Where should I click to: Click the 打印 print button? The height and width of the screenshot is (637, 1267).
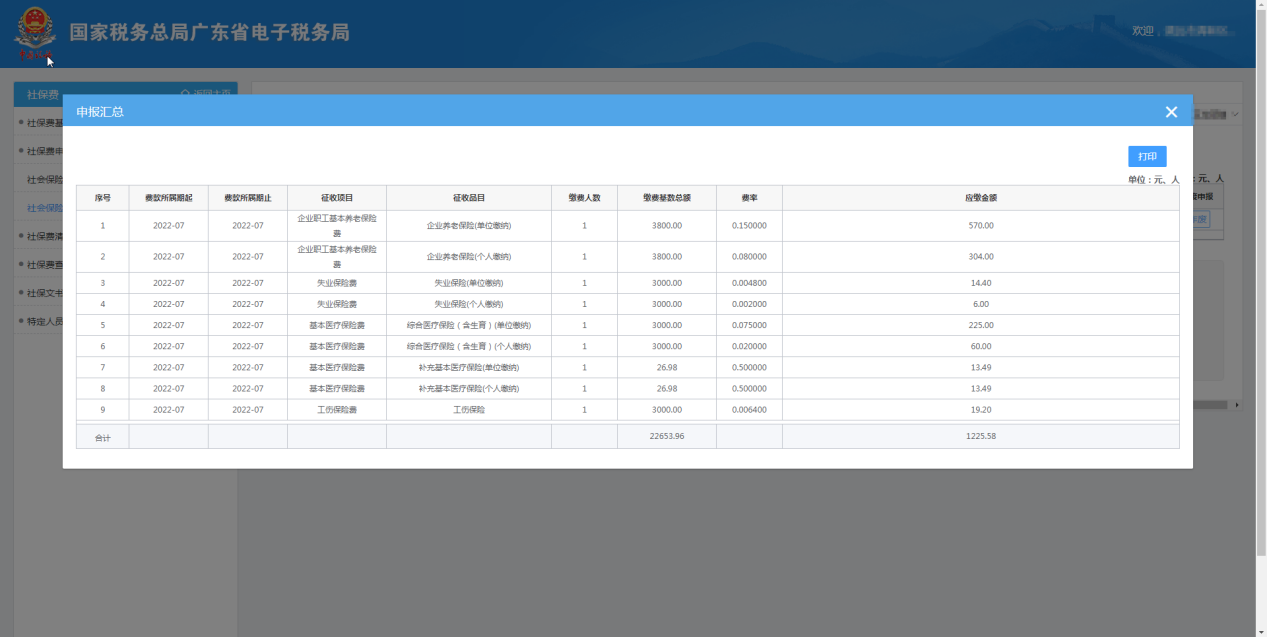point(1147,157)
